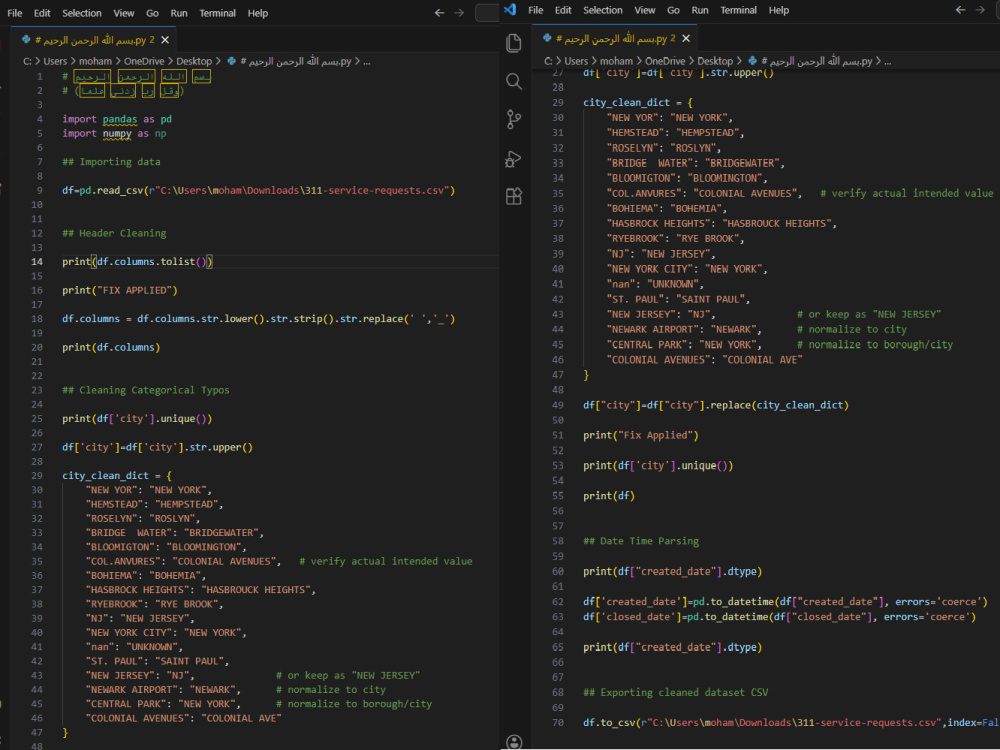This screenshot has height=750, width=1000.
Task: Click '## Header Cleaning' comment
Action: [x=114, y=233]
